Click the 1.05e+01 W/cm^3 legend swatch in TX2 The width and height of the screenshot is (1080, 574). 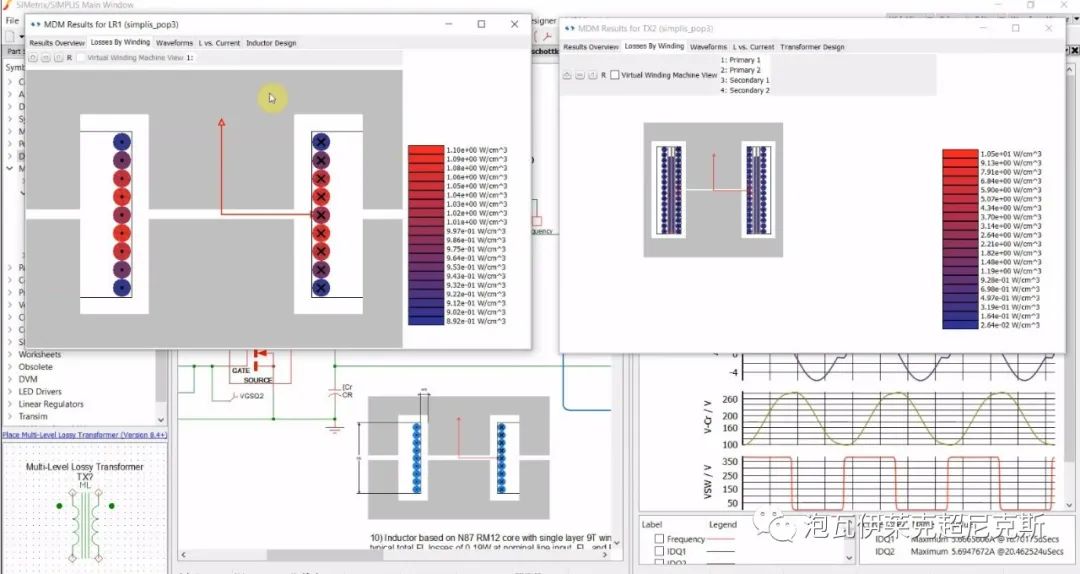960,154
